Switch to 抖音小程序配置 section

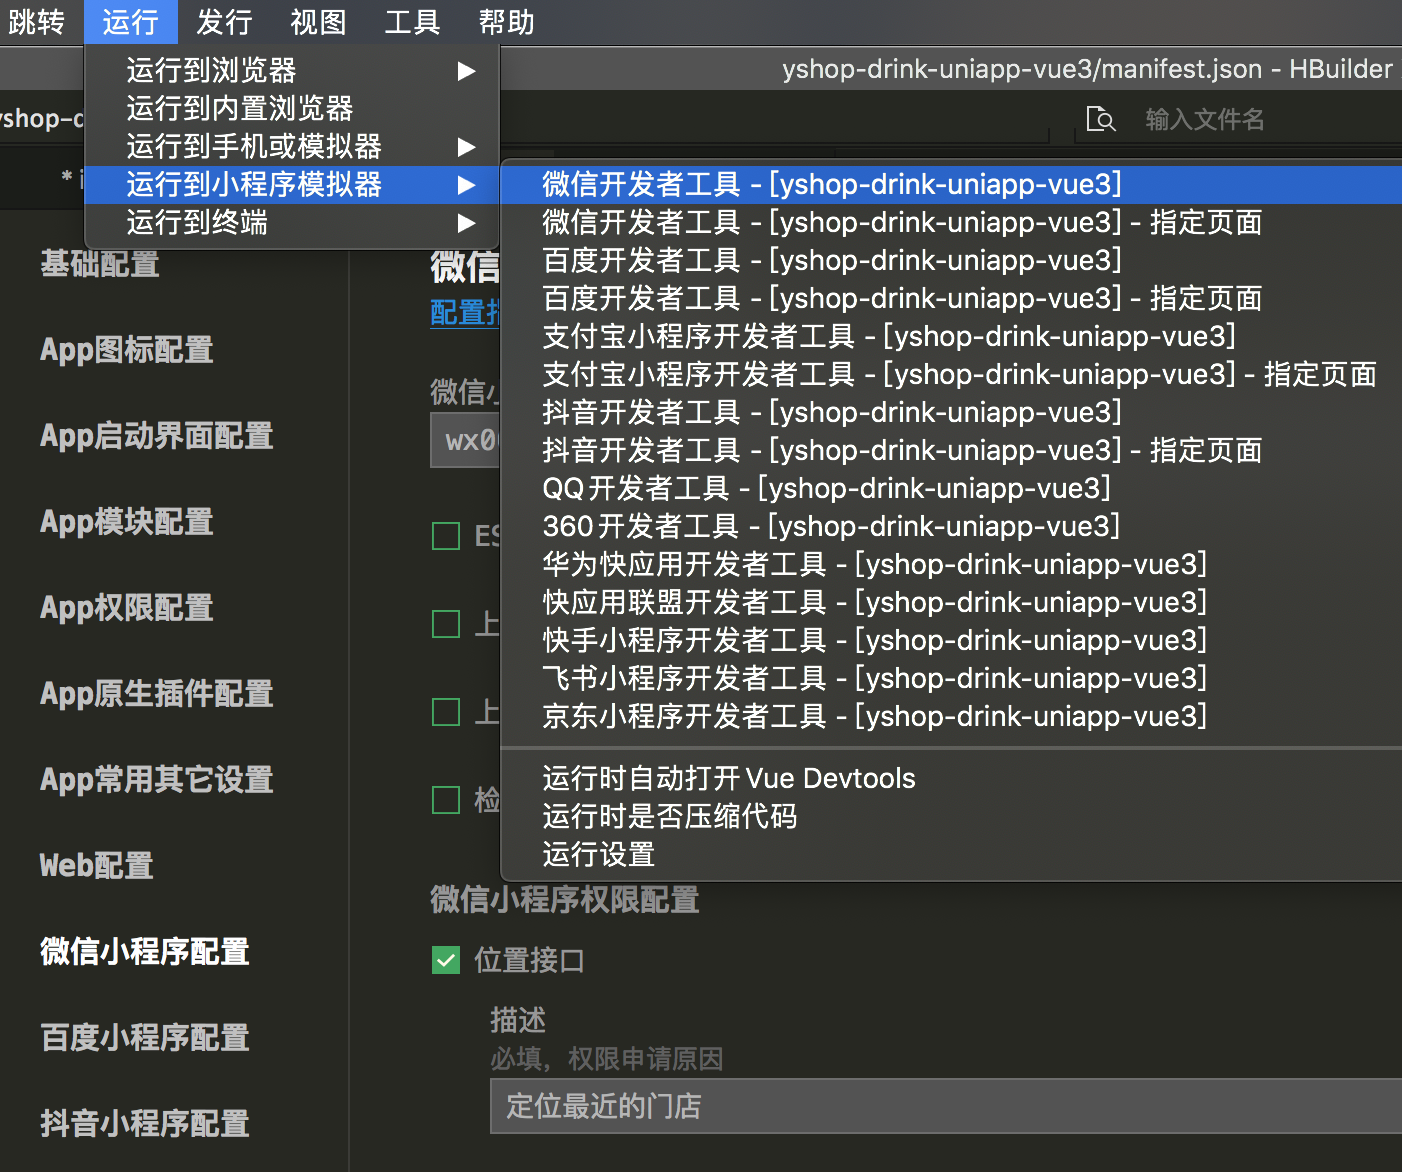point(145,1124)
